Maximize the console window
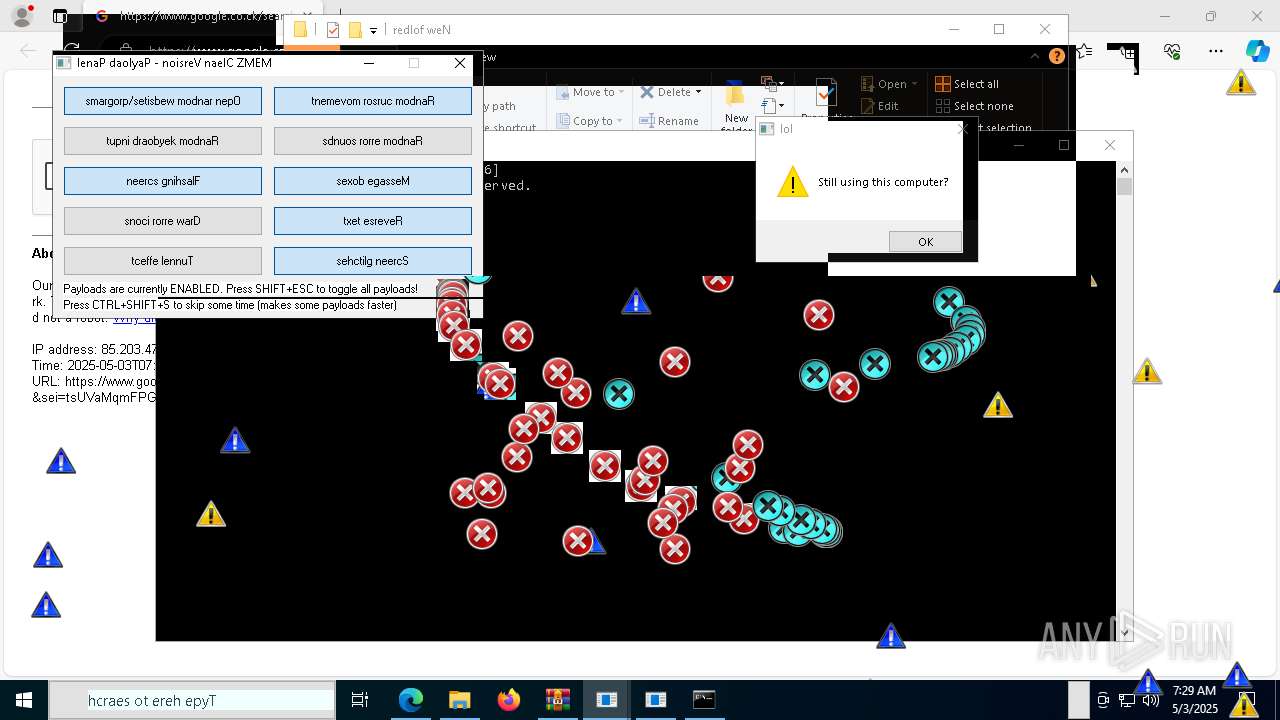The height and width of the screenshot is (720, 1280). pos(1064,145)
